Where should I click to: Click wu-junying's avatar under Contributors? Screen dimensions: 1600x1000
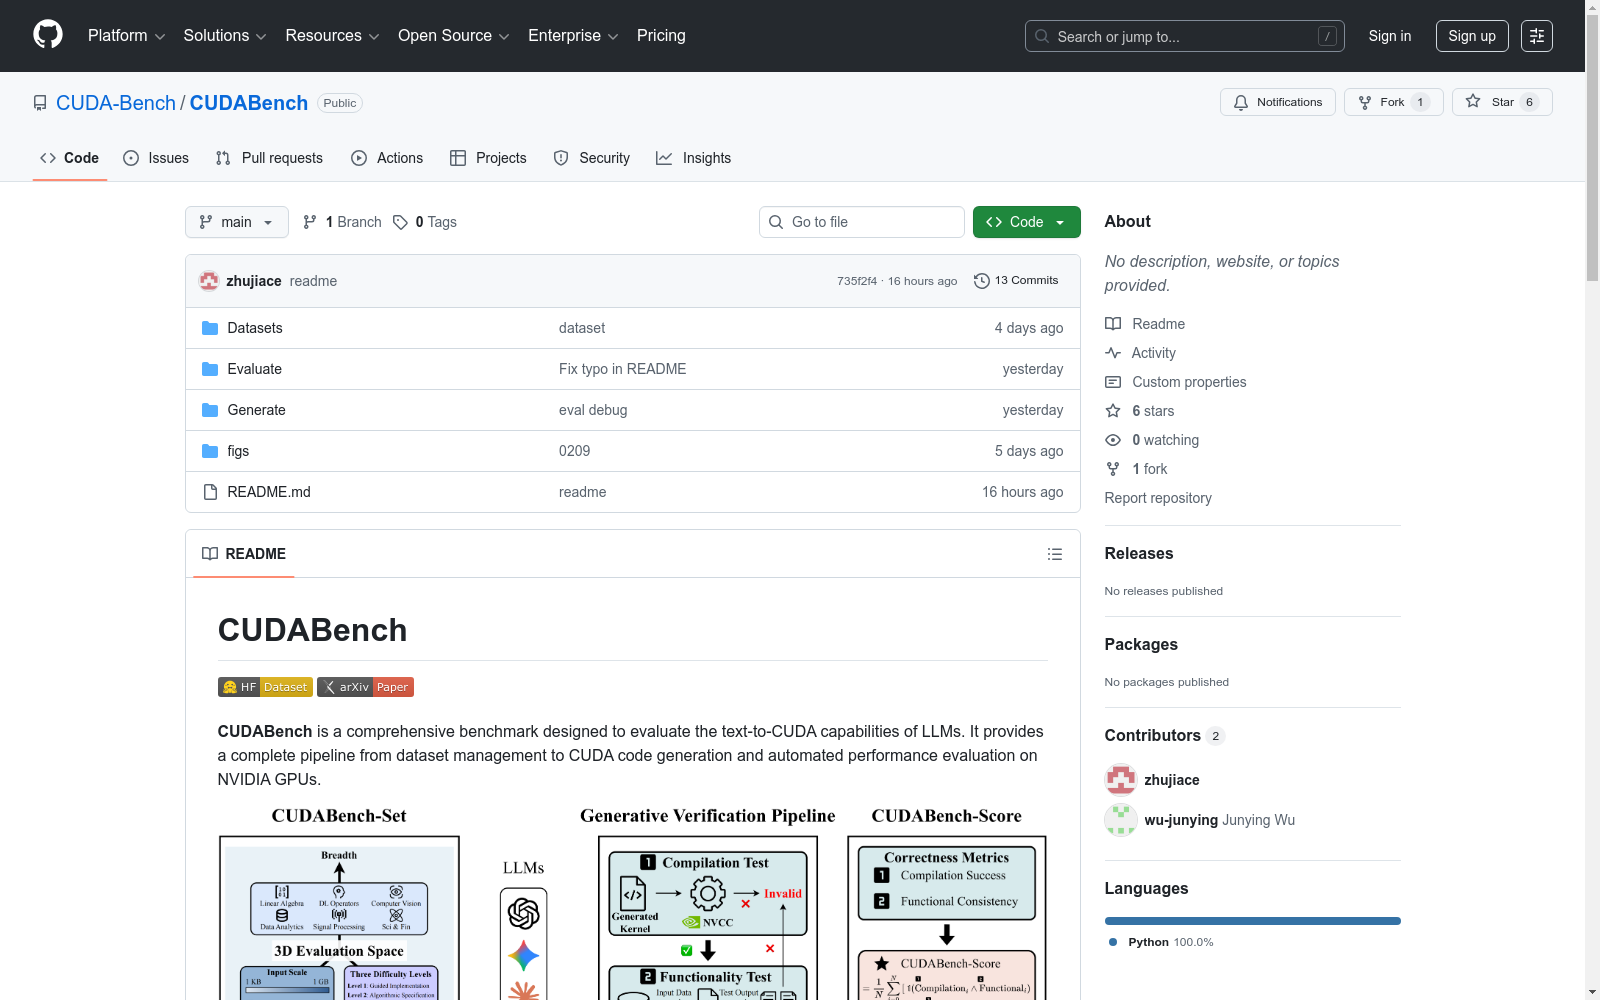point(1121,820)
